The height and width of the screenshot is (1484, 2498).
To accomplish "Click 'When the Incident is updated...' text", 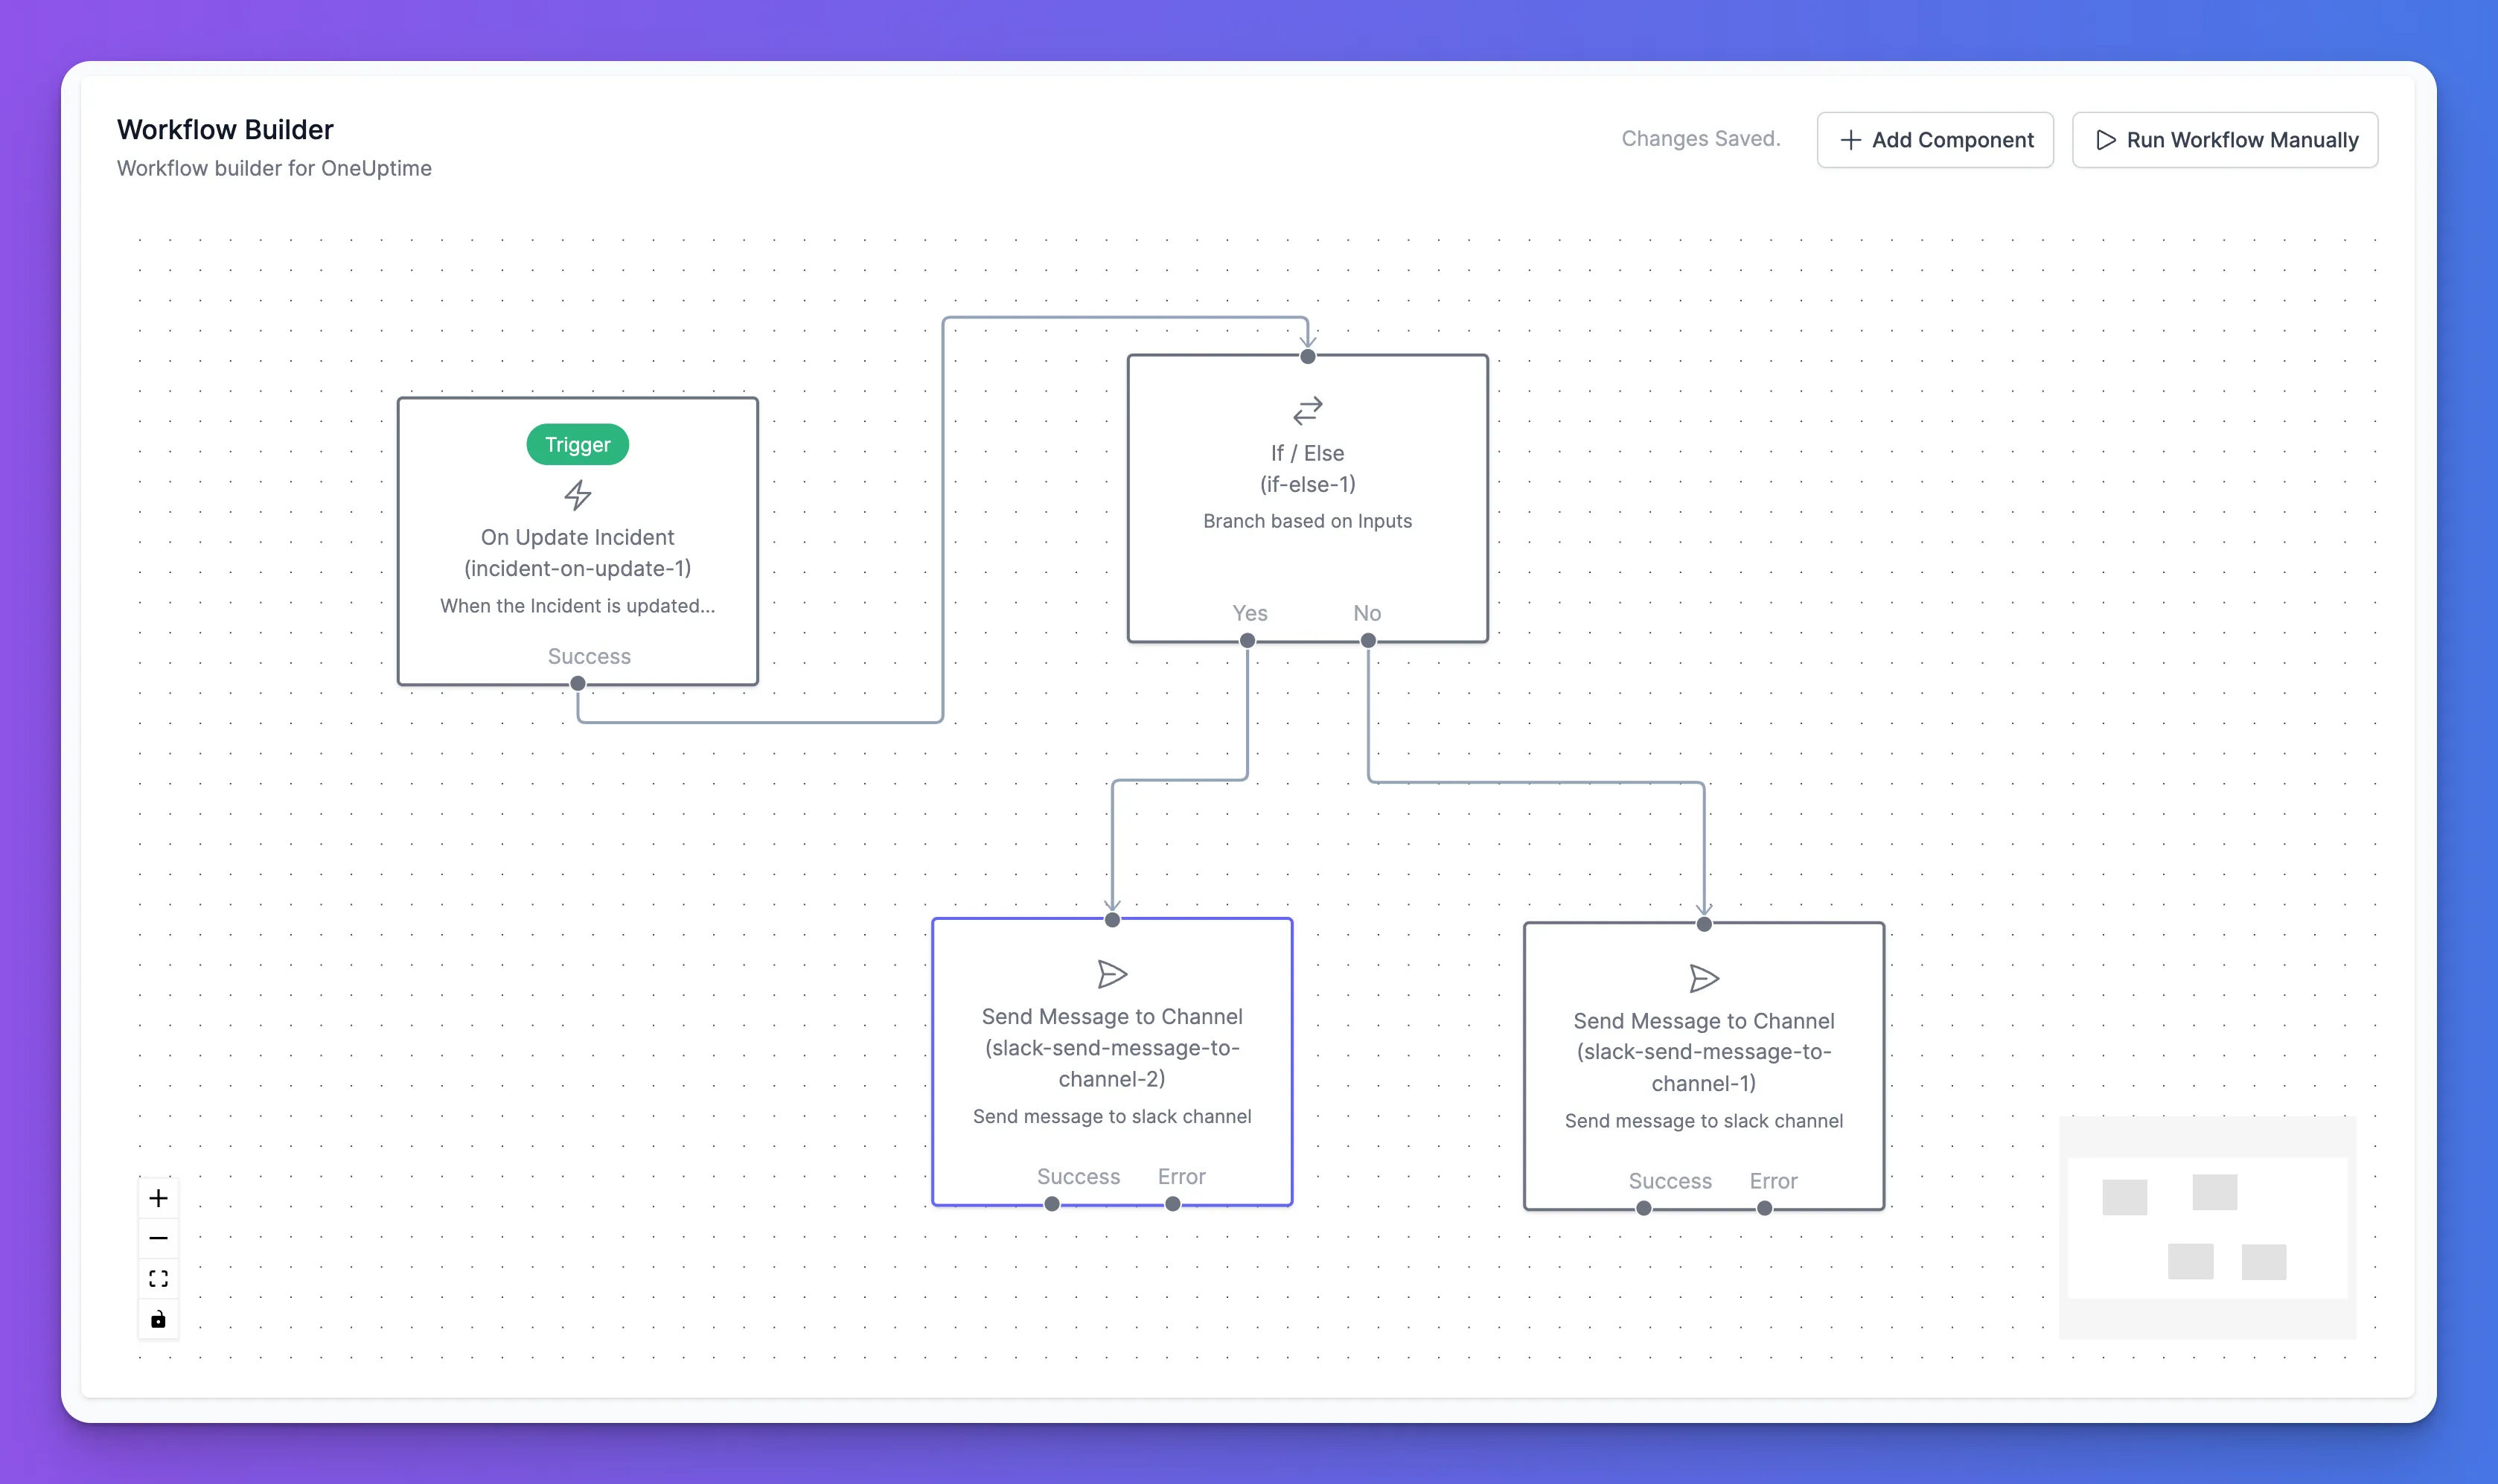I will (x=578, y=606).
